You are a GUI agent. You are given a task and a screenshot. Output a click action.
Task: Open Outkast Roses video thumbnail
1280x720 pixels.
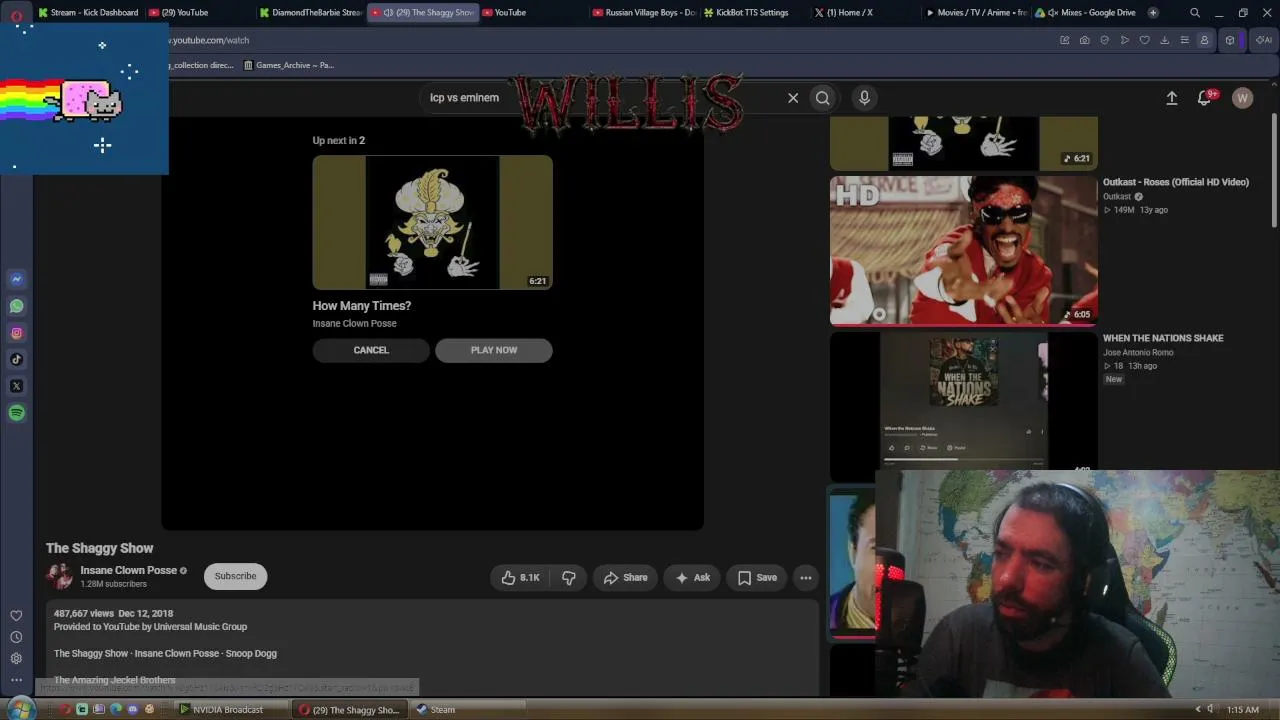tap(963, 251)
